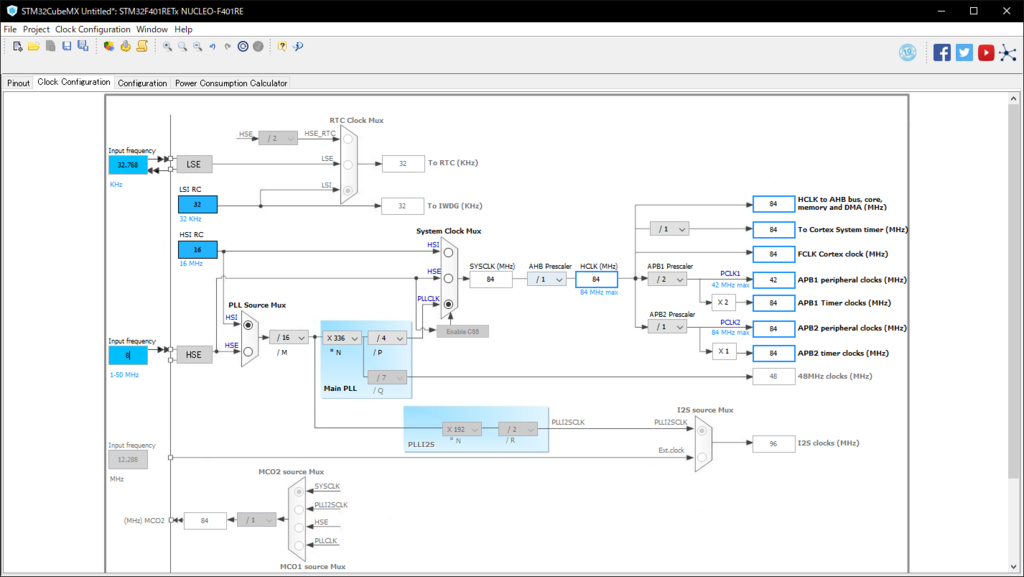Open the Main PLL X 336 multiplier dropdown
This screenshot has height=577, width=1024.
click(342, 338)
